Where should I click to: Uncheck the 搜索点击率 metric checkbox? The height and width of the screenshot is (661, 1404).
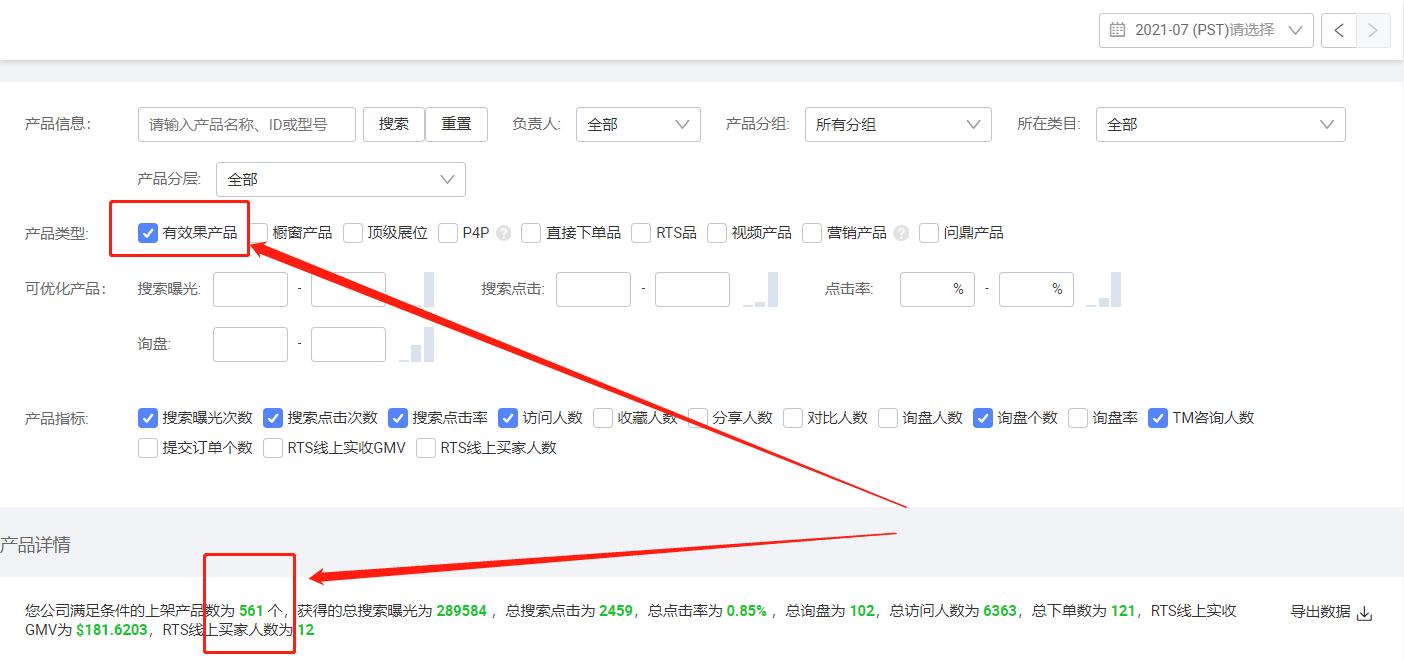coord(398,418)
